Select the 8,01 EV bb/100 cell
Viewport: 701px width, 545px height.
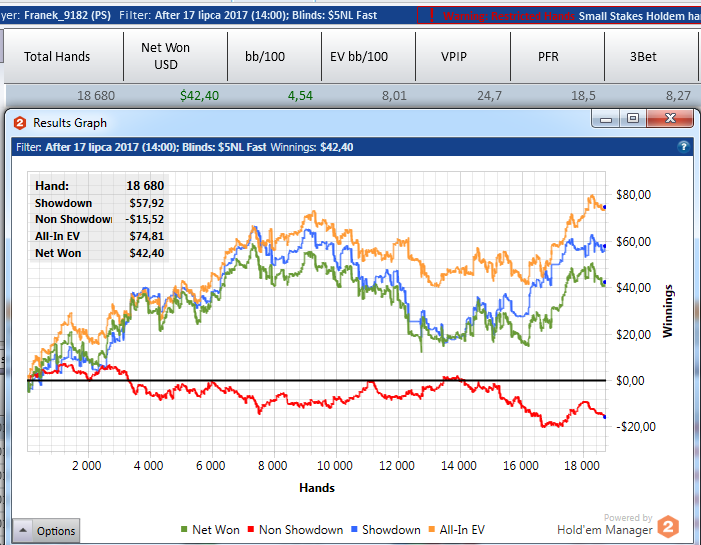pos(394,96)
